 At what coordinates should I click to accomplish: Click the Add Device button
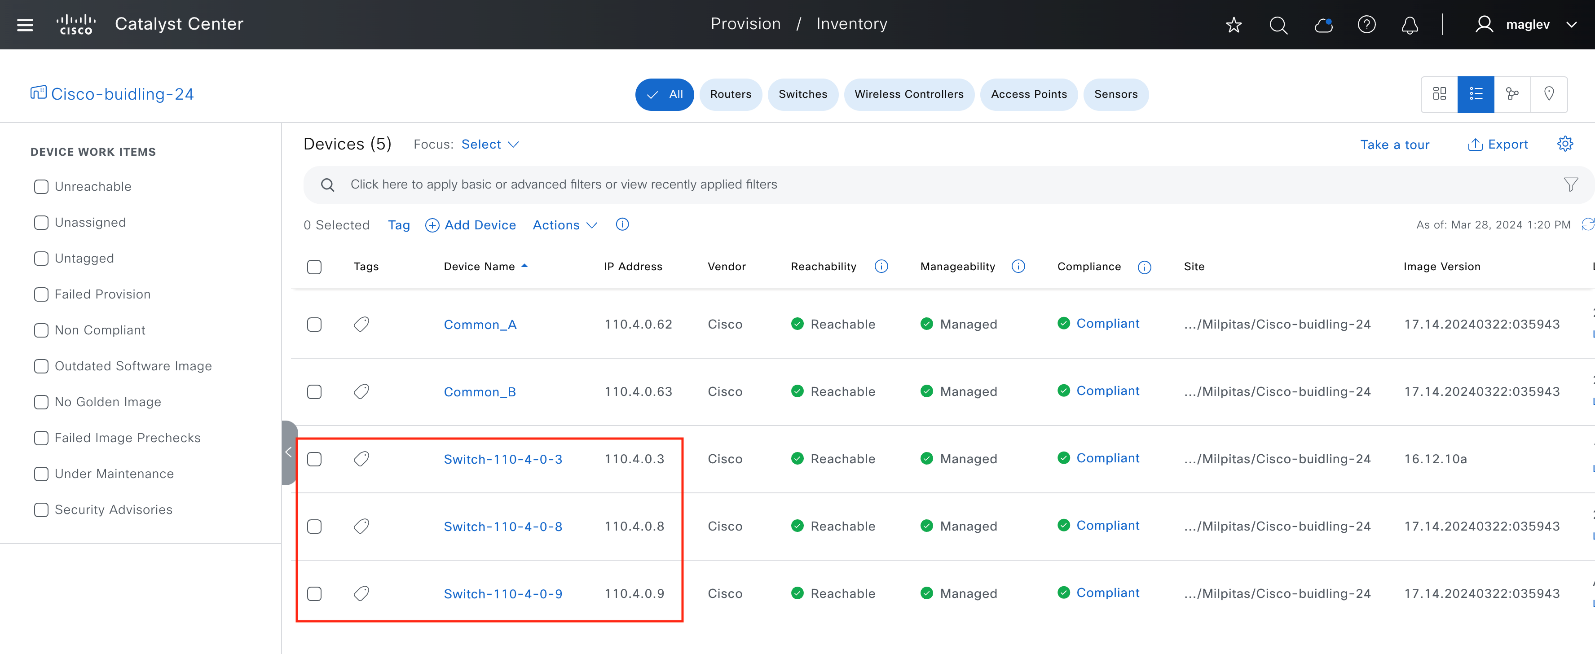pyautogui.click(x=471, y=225)
